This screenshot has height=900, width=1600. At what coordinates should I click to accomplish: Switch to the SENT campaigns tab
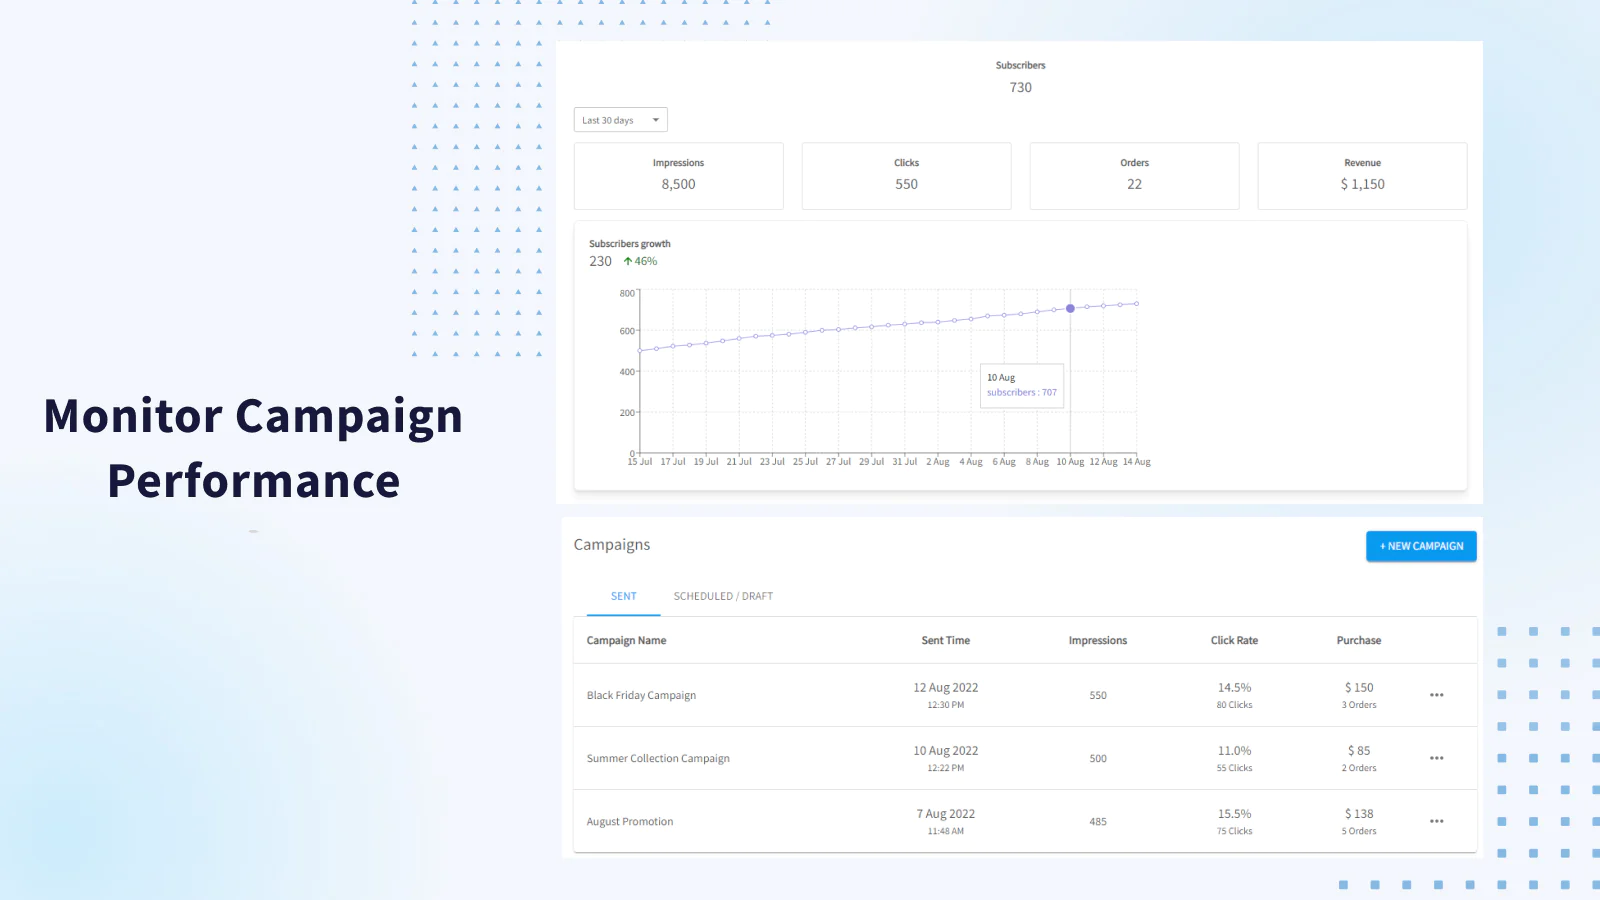[x=623, y=596]
